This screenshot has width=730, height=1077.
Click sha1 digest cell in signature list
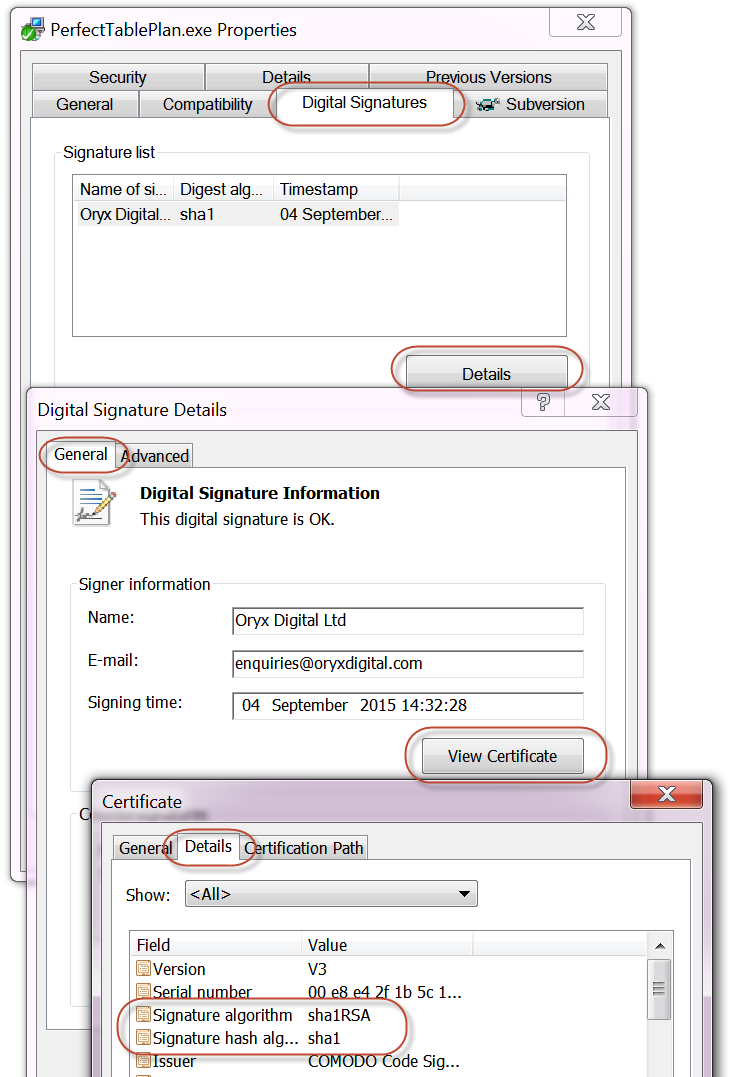pyautogui.click(x=197, y=214)
